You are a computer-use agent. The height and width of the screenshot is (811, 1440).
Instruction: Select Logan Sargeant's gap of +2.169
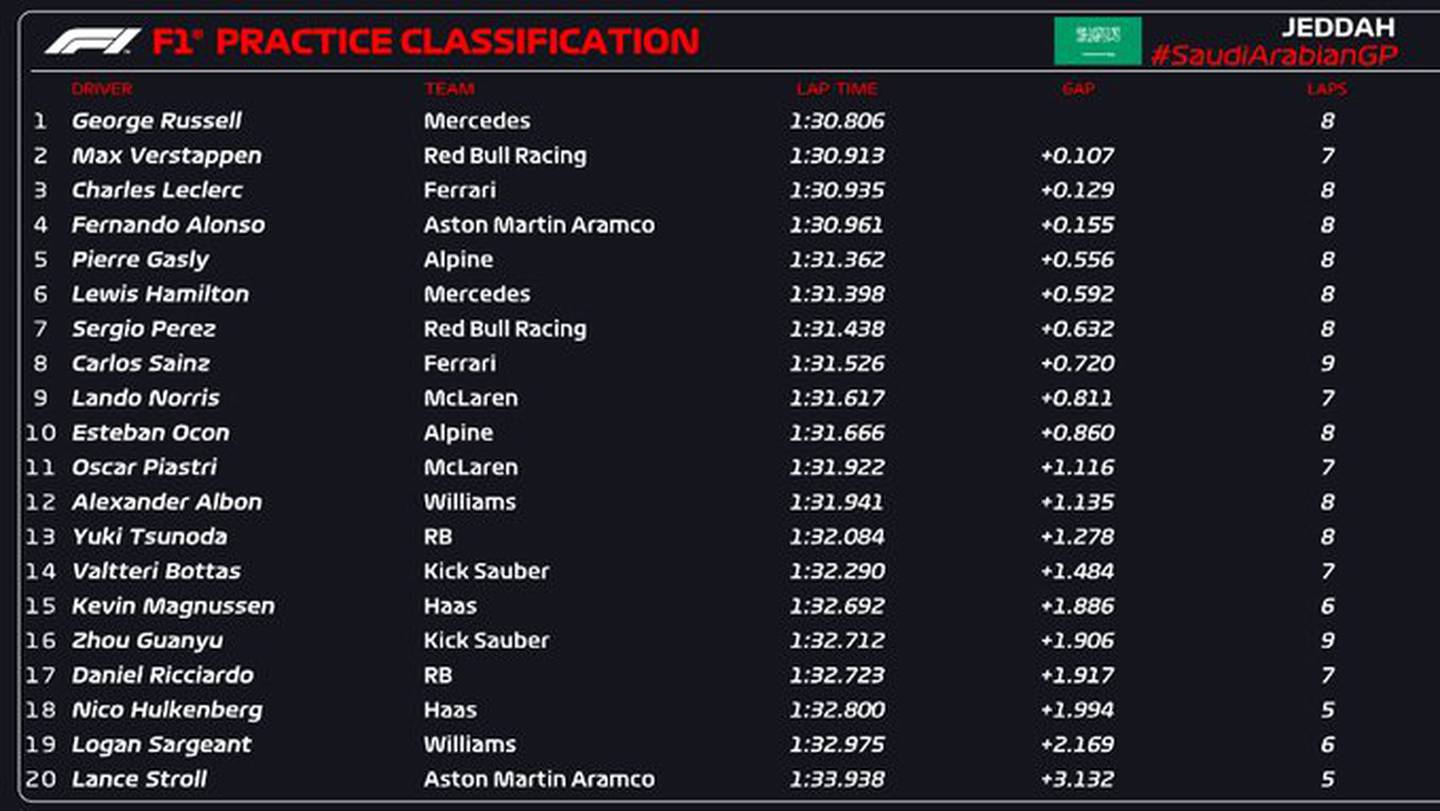[1077, 744]
